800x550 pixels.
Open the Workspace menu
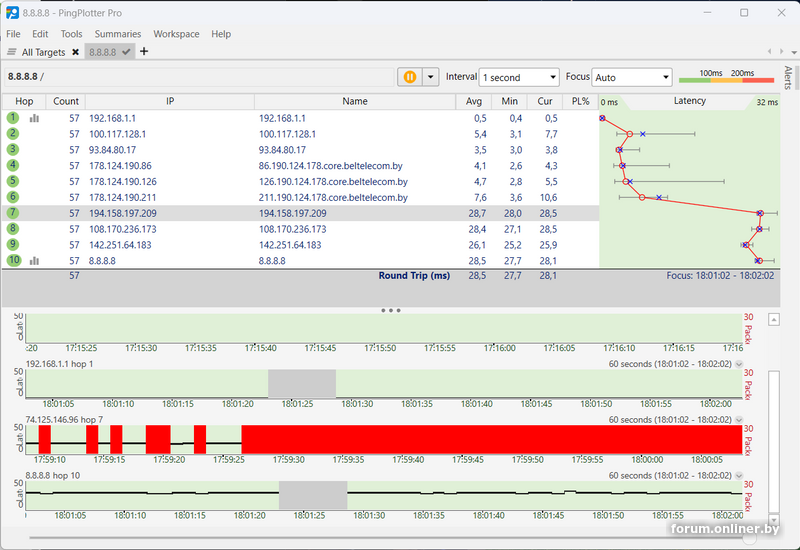tap(176, 34)
